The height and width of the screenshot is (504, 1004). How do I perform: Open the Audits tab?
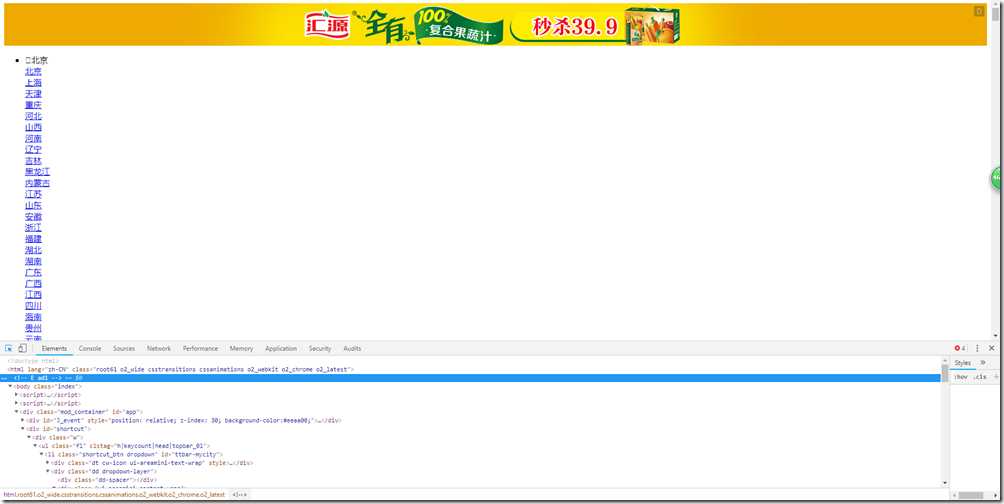click(x=352, y=348)
